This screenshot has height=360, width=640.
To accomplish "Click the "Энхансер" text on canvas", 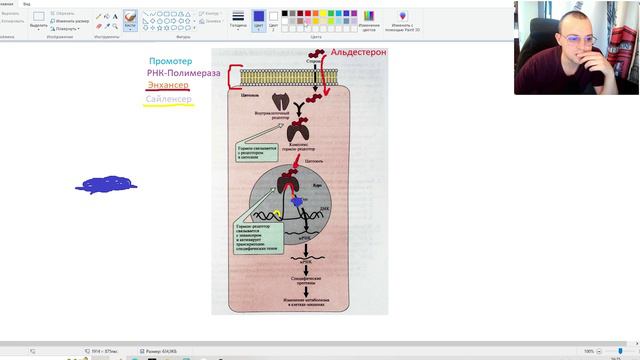I will (x=168, y=85).
